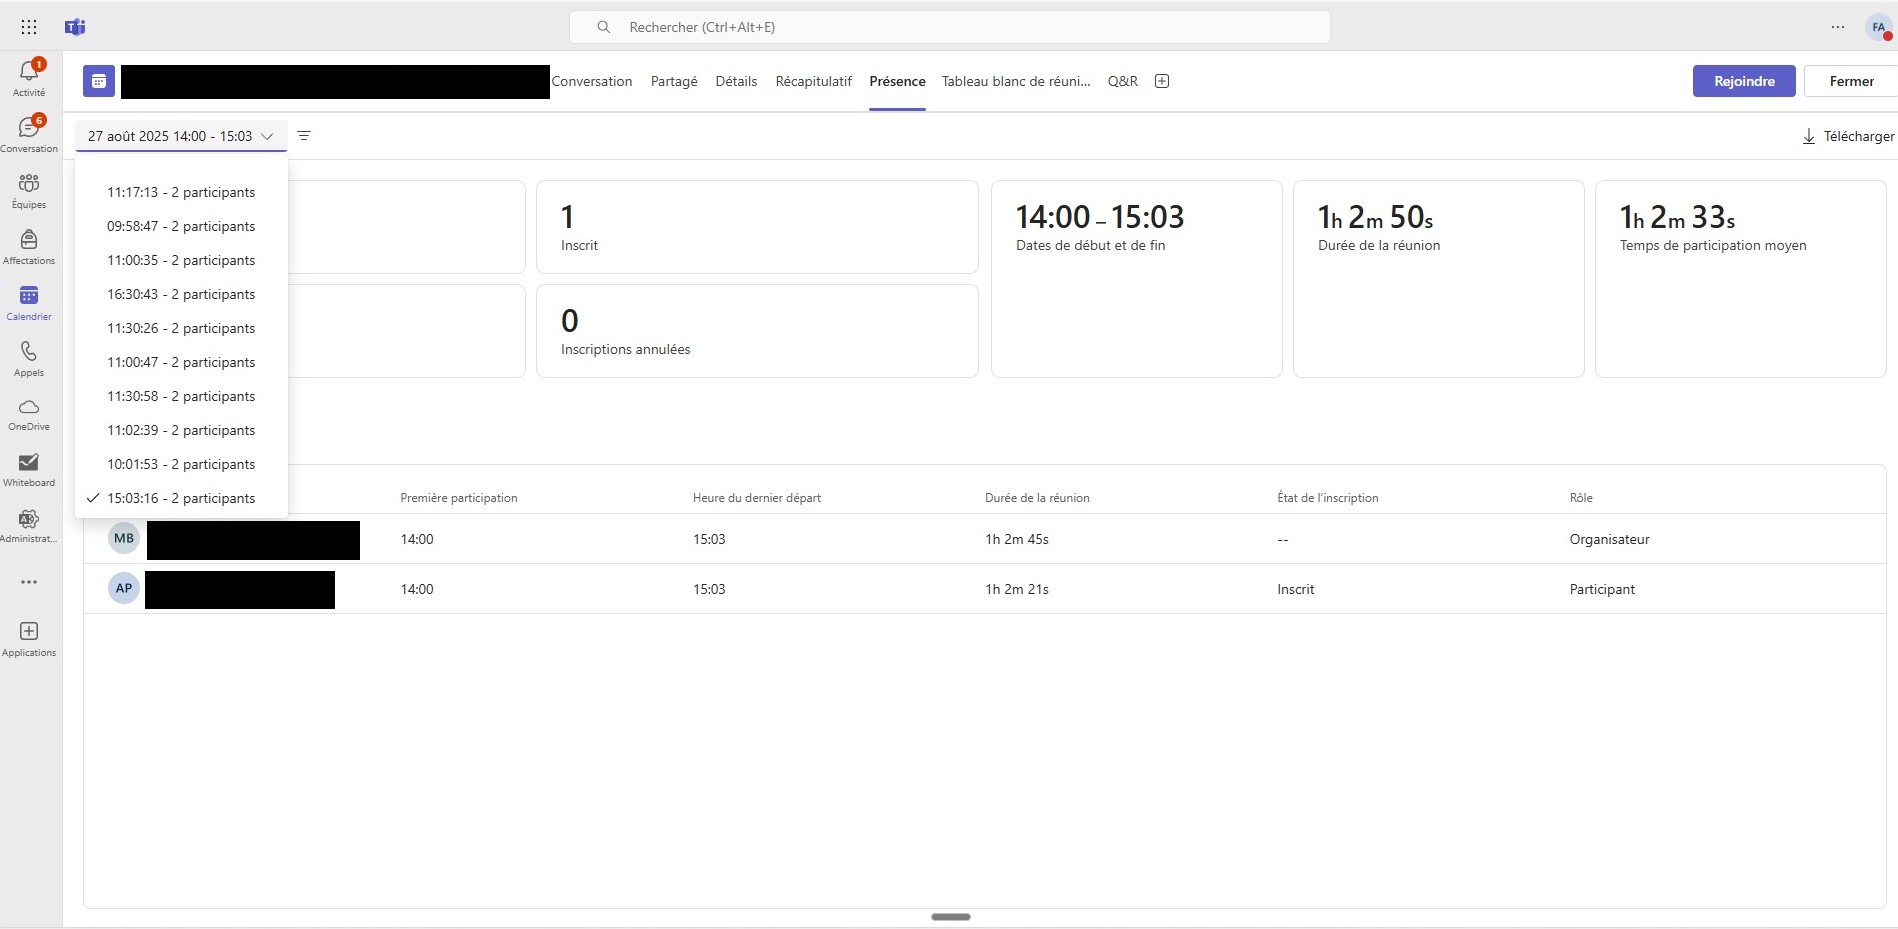
Task: Switch to the Détails tab
Action: pyautogui.click(x=736, y=81)
